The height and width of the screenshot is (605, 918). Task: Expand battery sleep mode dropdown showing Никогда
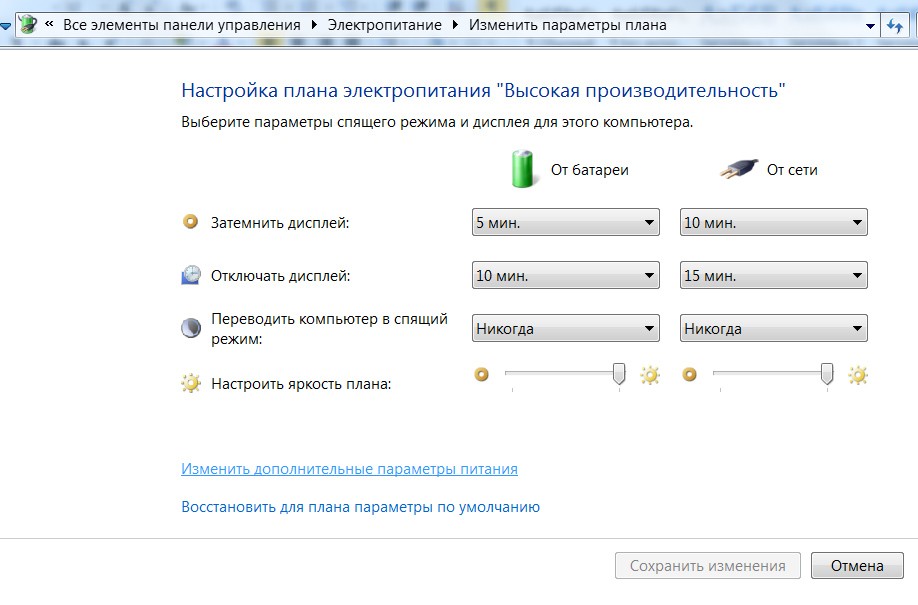(565, 328)
